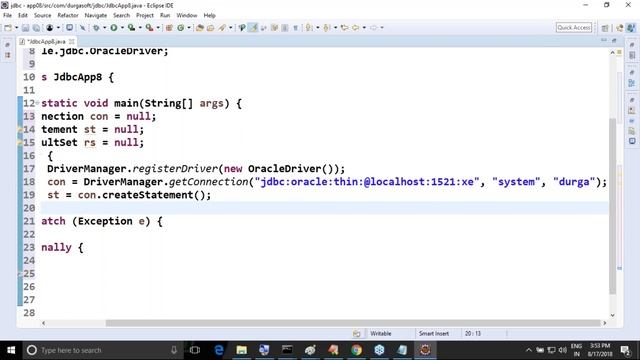The width and height of the screenshot is (640, 360).
Task: Close the JdbcApp8.java editor tab
Action: click(72, 42)
